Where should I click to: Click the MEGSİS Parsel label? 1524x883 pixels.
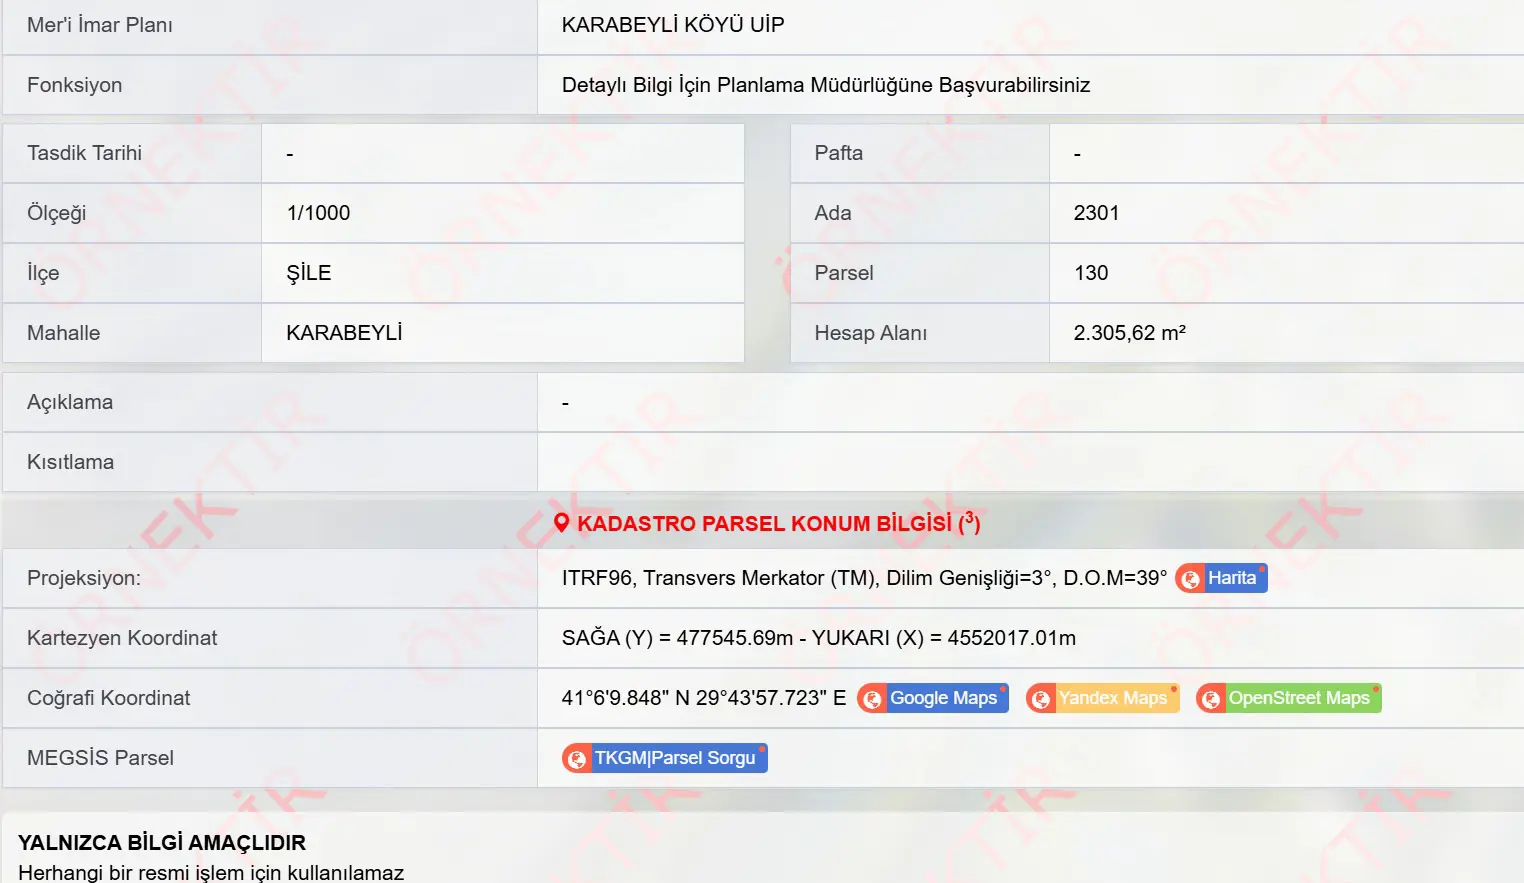[x=100, y=758]
